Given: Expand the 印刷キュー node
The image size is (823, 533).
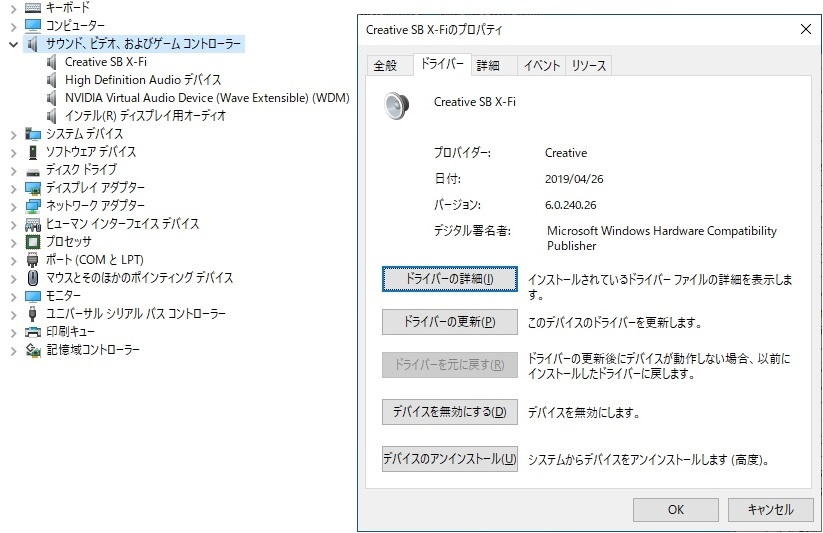Looking at the screenshot, I should coord(13,332).
